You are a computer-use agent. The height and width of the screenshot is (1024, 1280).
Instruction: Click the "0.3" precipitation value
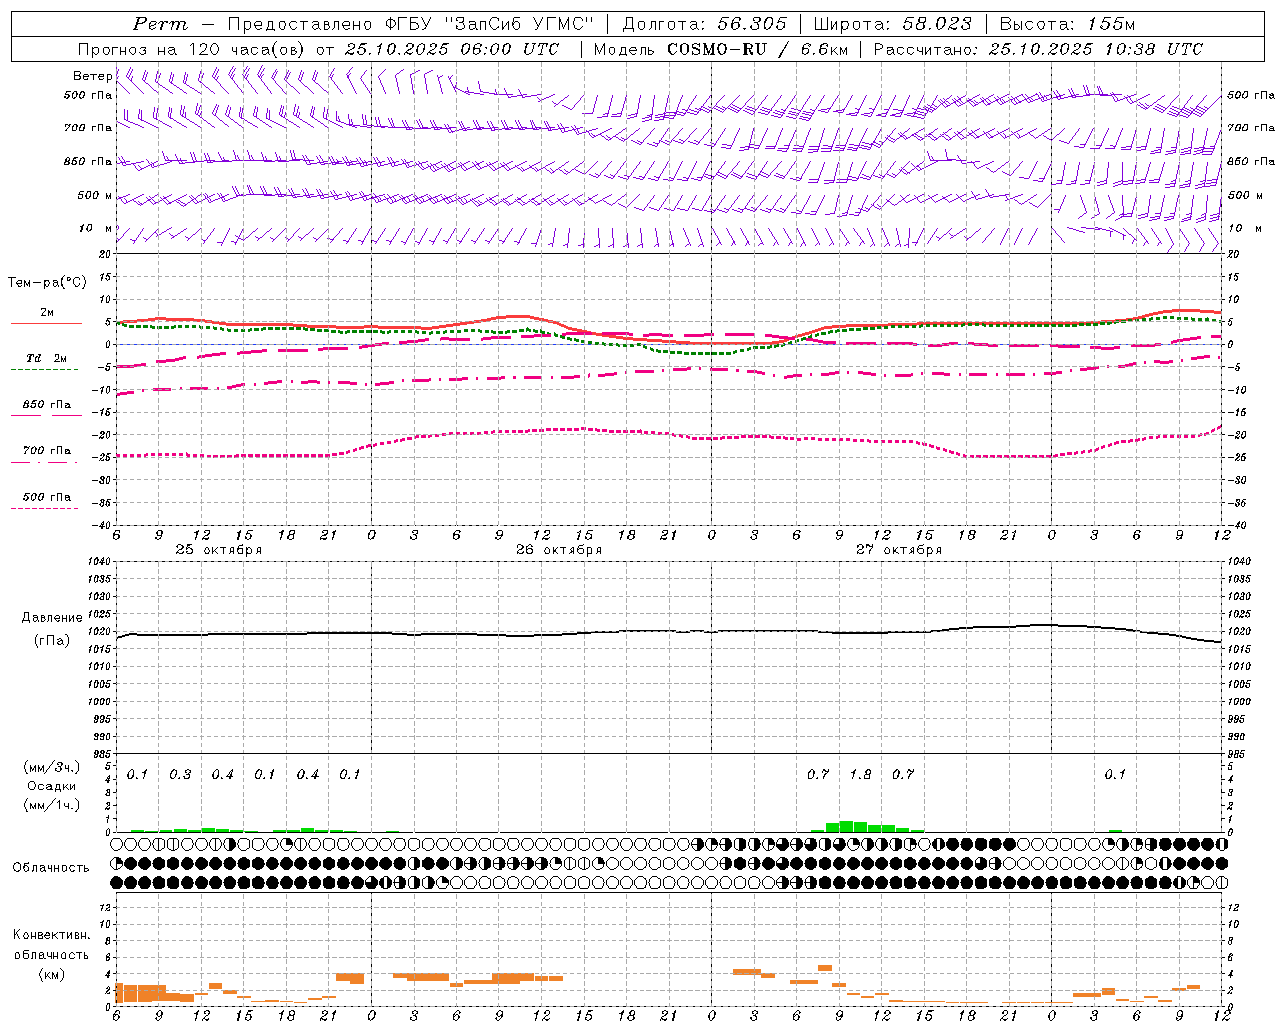(x=180, y=774)
